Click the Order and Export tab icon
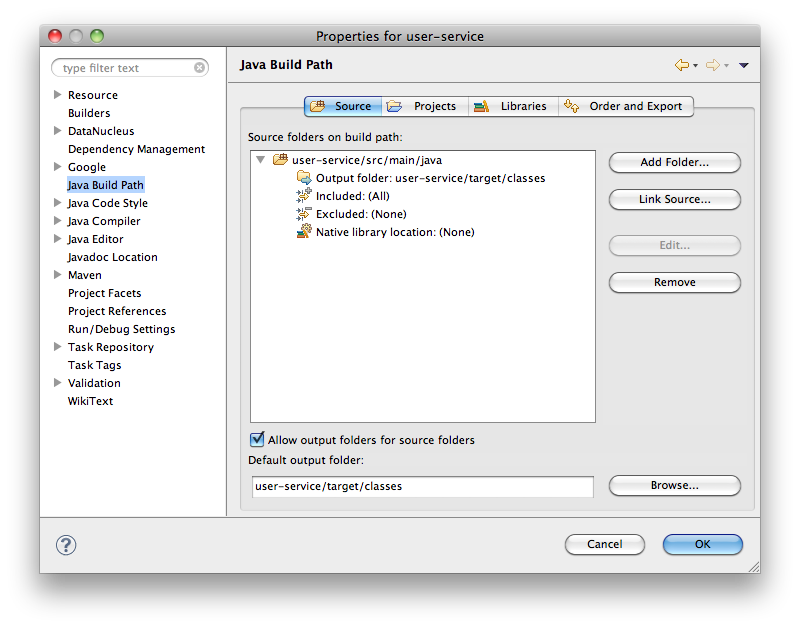Image resolution: width=800 pixels, height=628 pixels. (x=571, y=106)
